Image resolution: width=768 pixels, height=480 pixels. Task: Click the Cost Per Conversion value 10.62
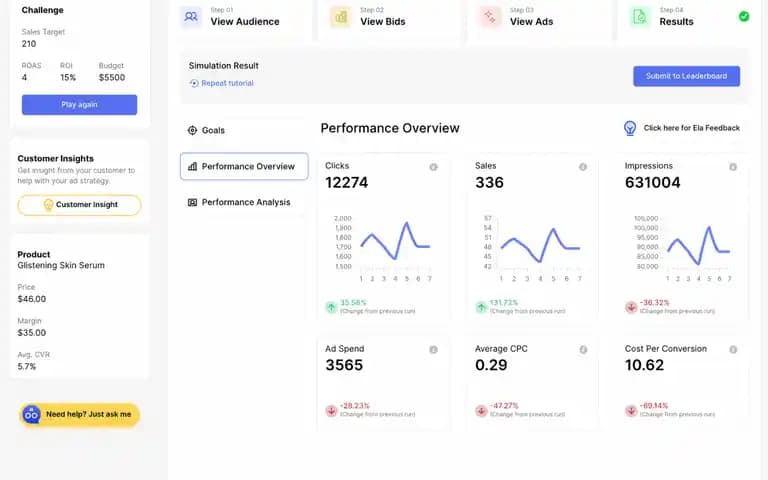[x=644, y=365]
